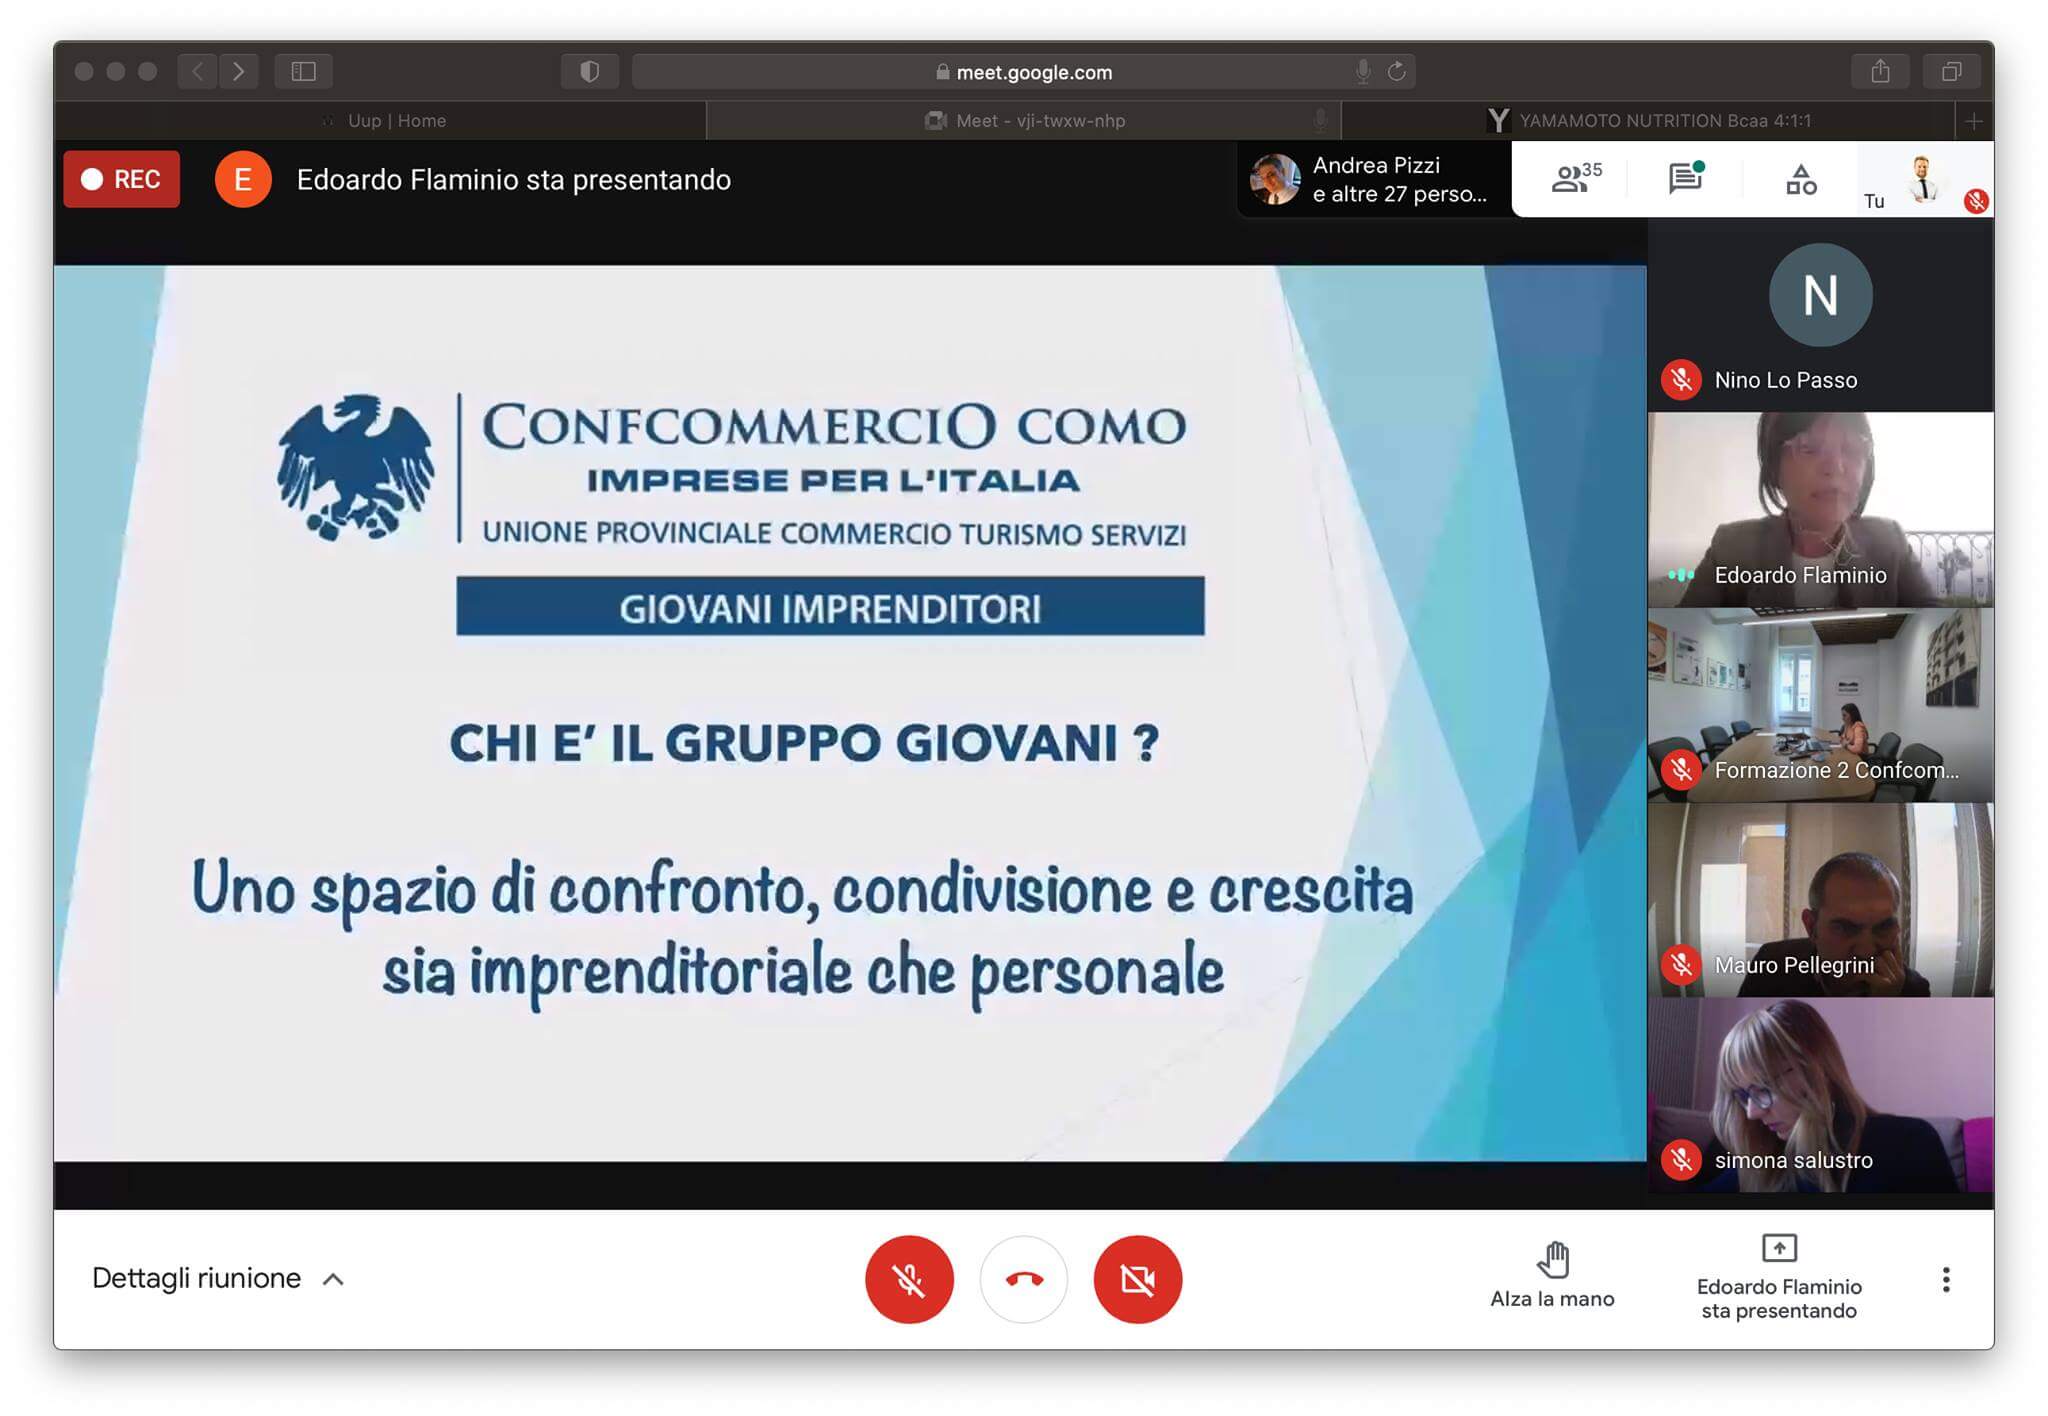Viewport: 2048px width, 1416px height.
Task: Click the red REC recording indicator
Action: point(121,179)
